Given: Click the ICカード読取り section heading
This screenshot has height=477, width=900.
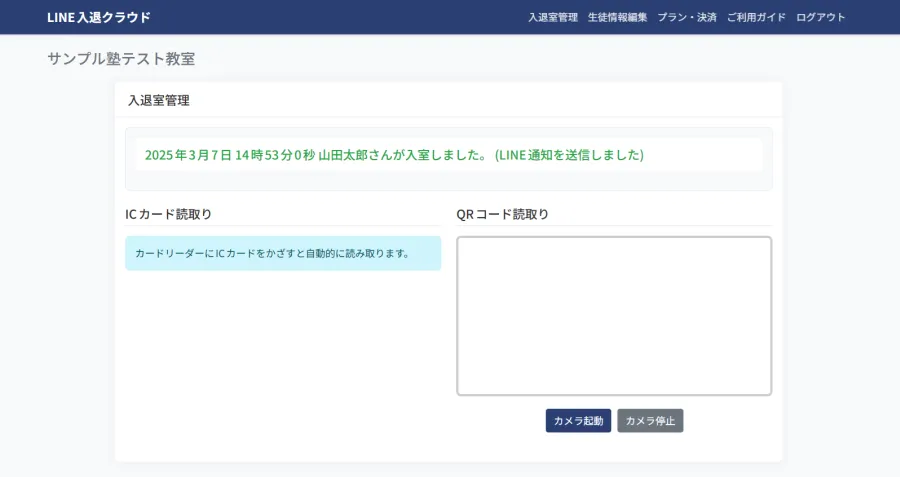Looking at the screenshot, I should 168,214.
